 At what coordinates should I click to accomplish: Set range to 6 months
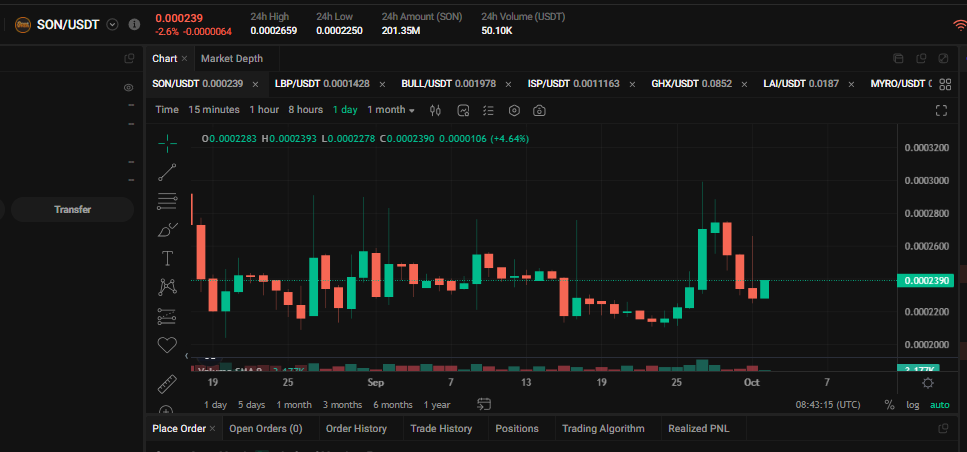tap(393, 405)
